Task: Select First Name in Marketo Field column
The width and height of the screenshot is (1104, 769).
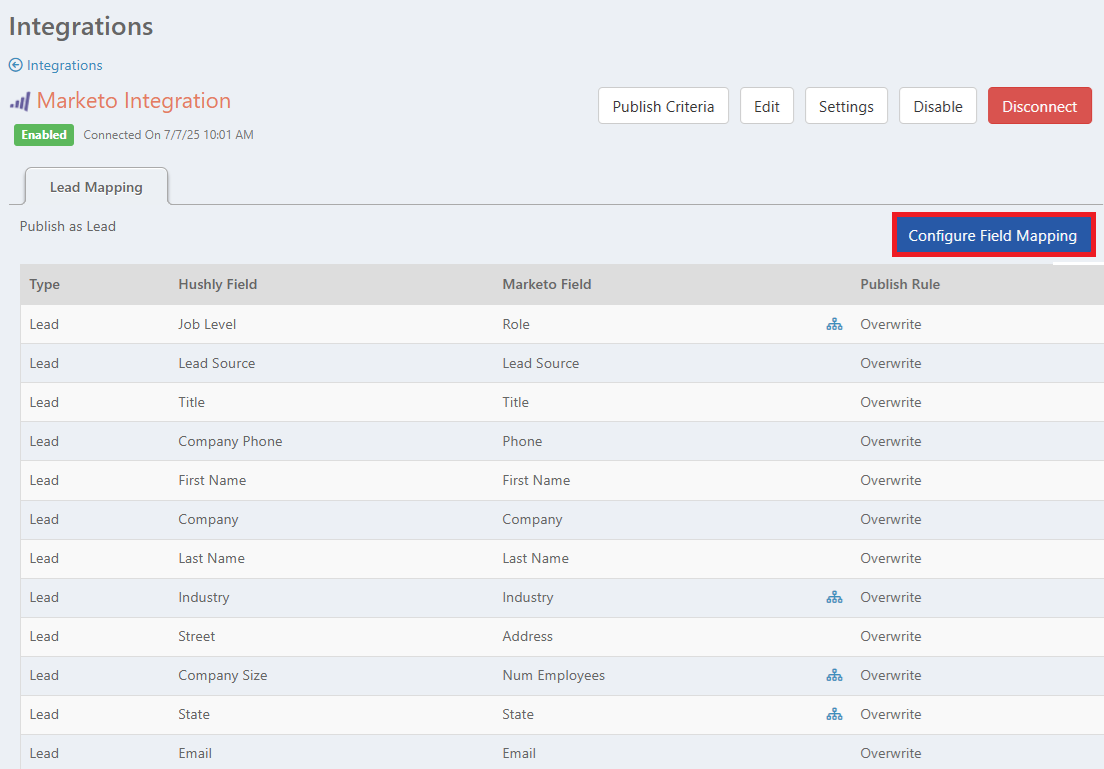Action: tap(537, 480)
